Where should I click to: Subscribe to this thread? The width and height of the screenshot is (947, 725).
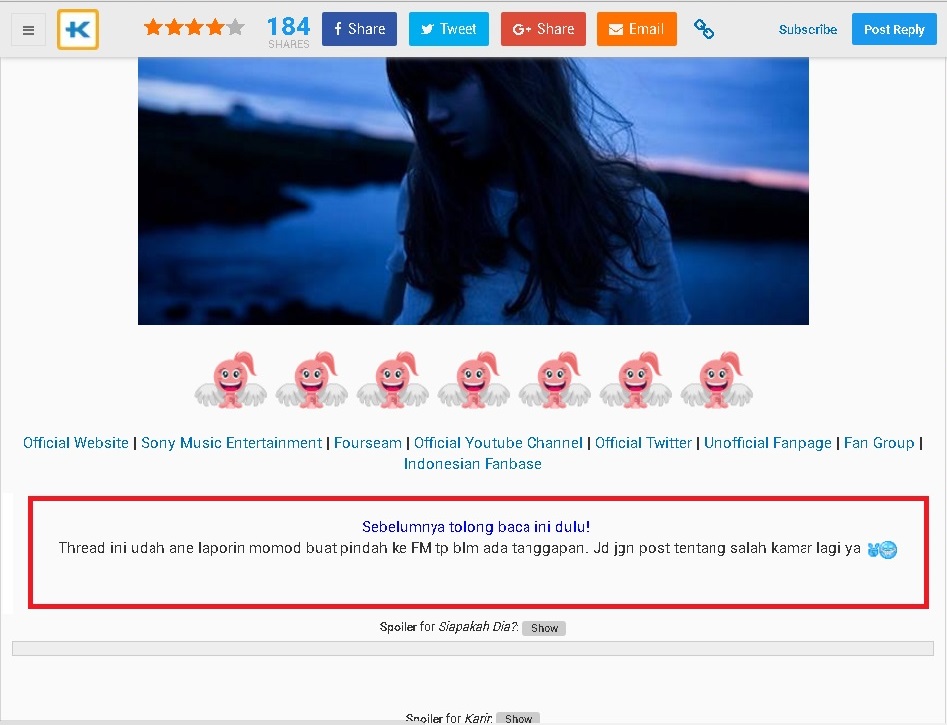tap(807, 30)
